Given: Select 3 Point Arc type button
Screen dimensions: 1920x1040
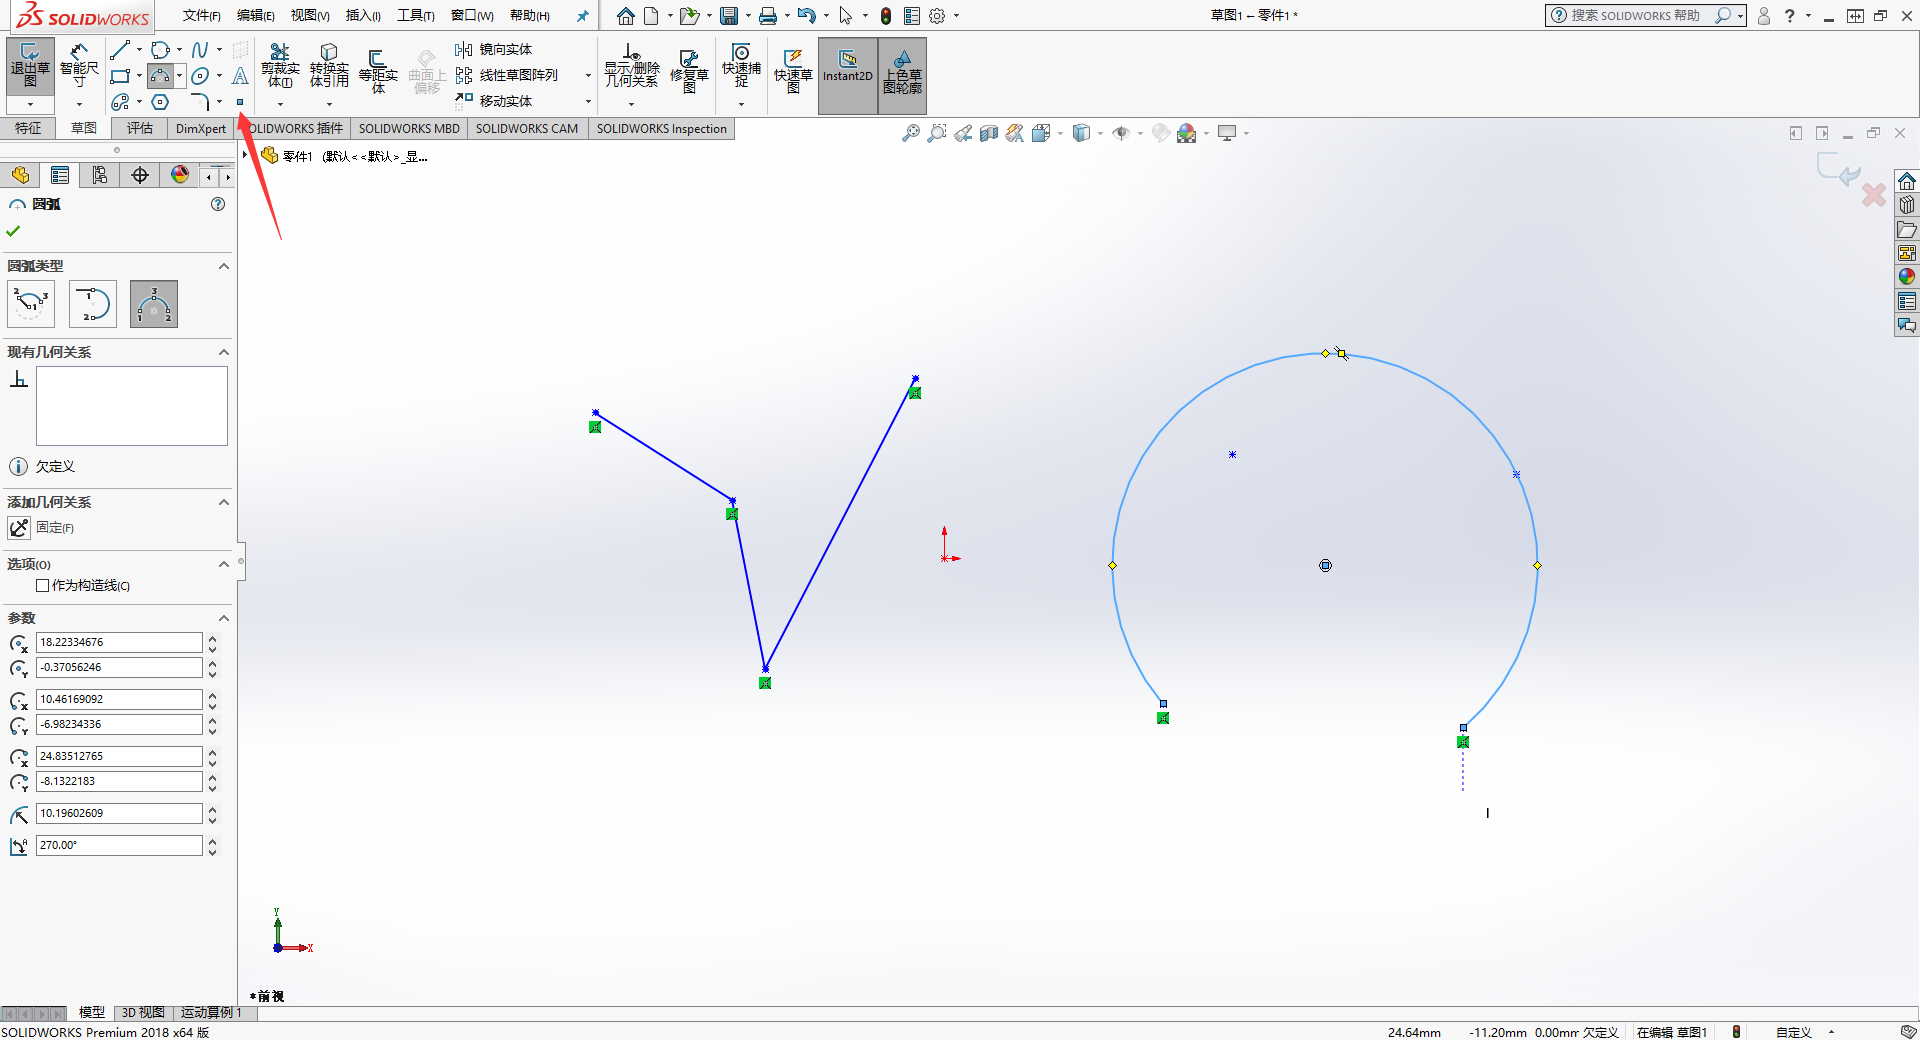Looking at the screenshot, I should tap(154, 304).
